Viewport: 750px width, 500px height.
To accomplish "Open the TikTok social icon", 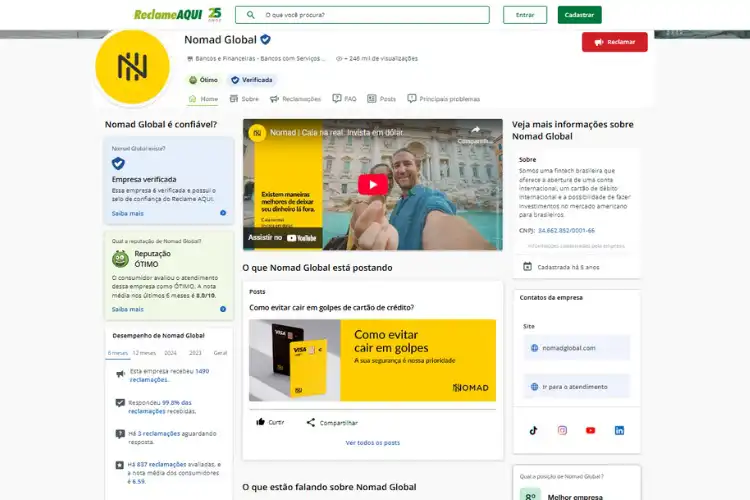I will click(x=534, y=430).
